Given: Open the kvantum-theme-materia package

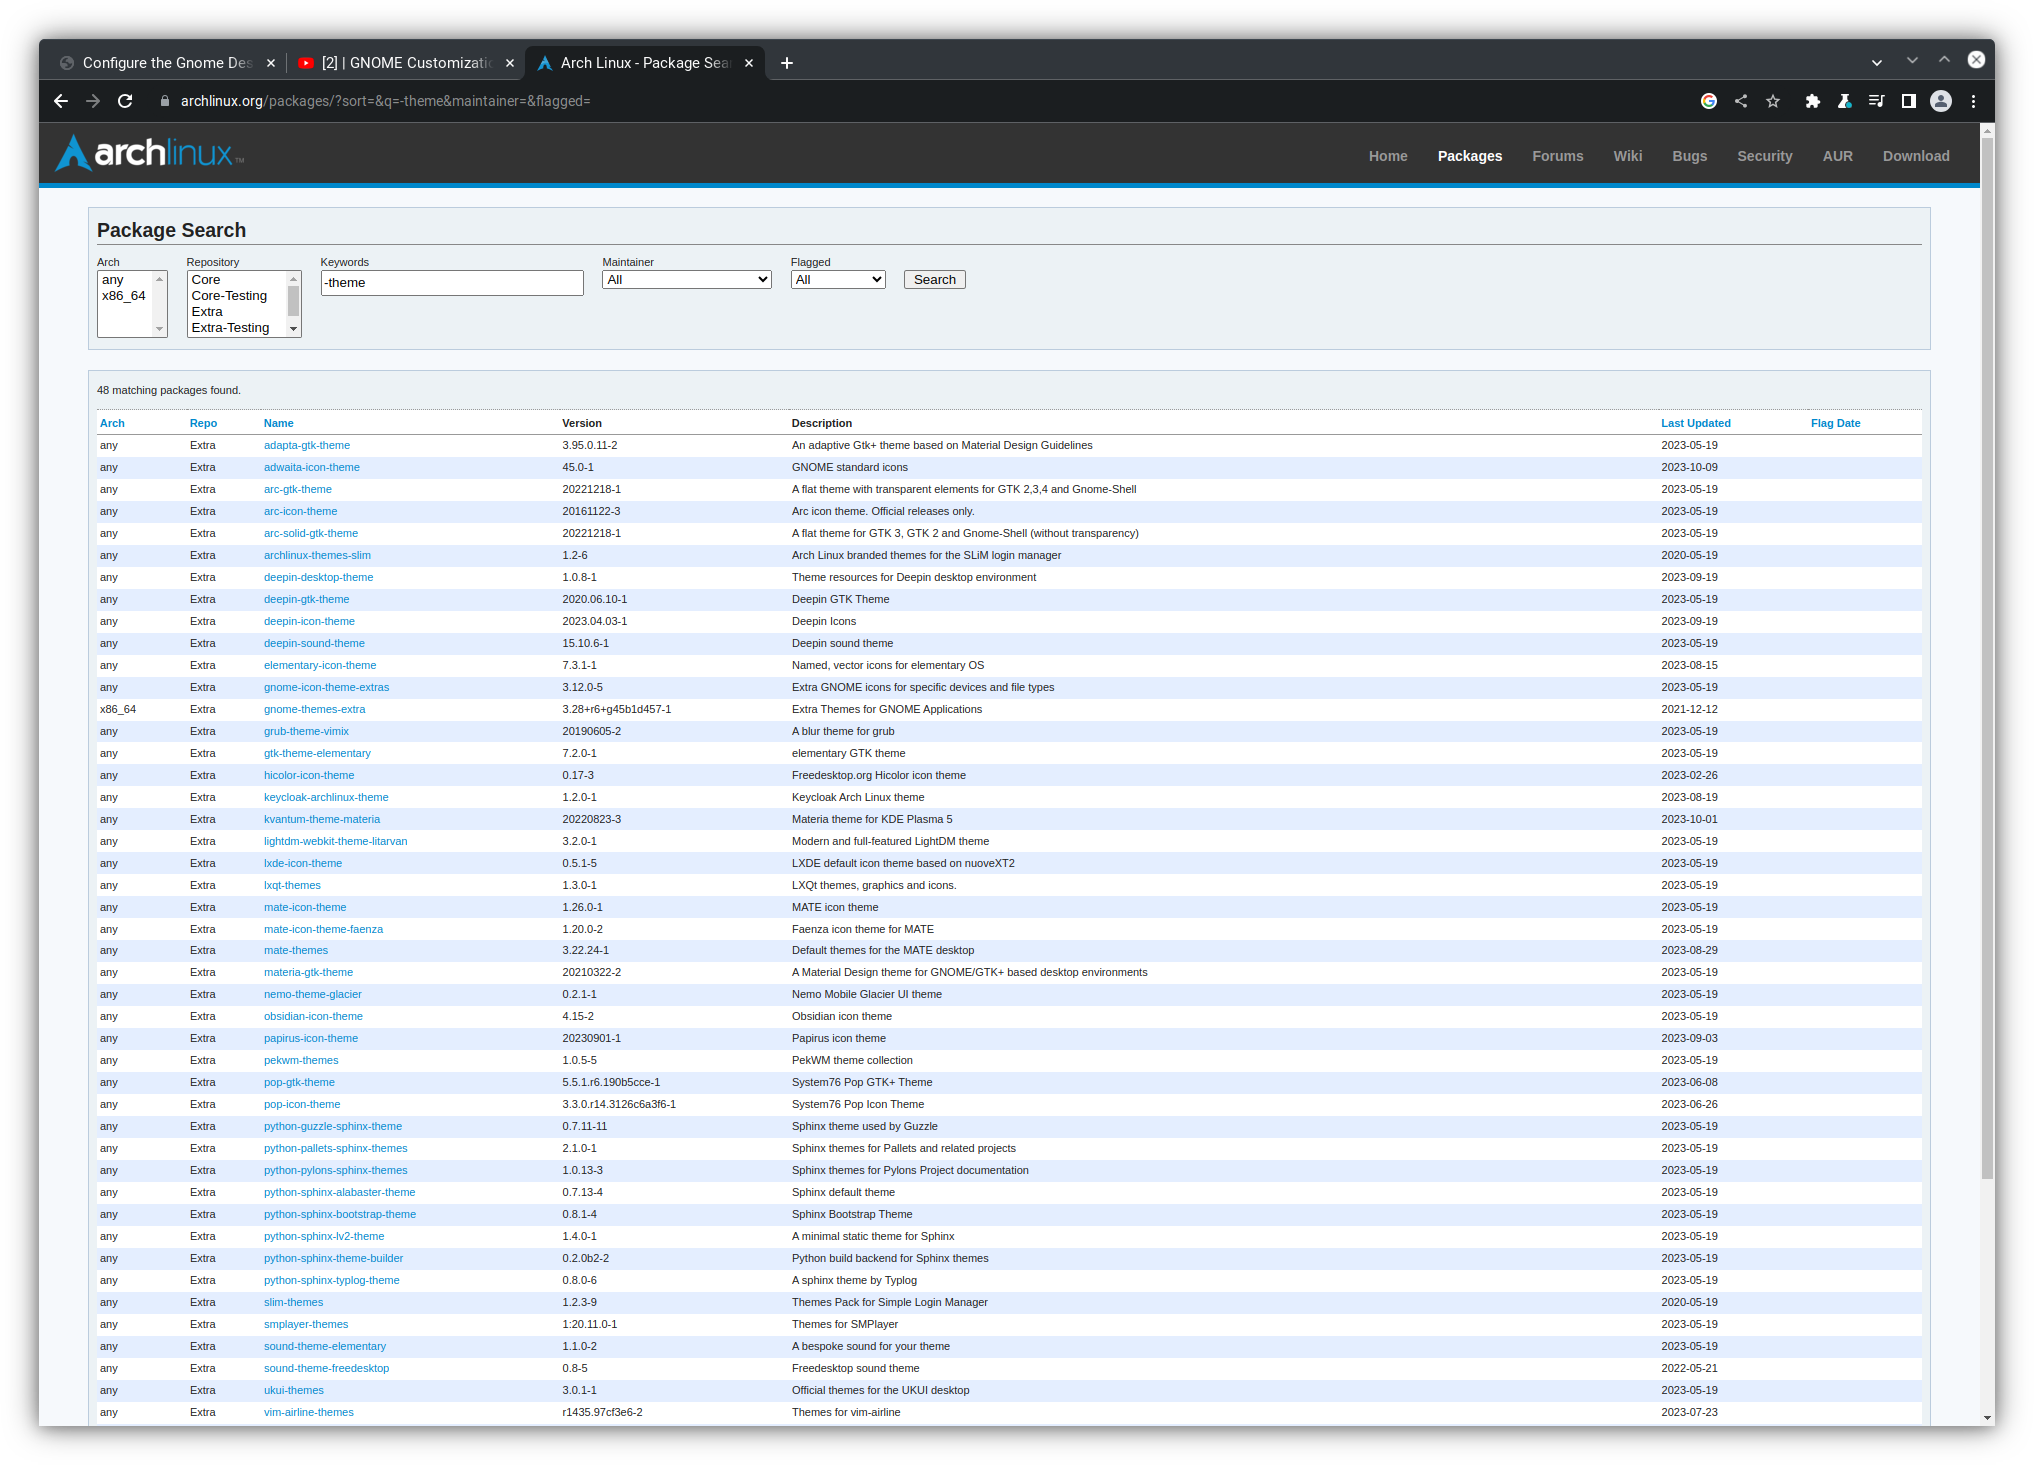Looking at the screenshot, I should (322, 819).
